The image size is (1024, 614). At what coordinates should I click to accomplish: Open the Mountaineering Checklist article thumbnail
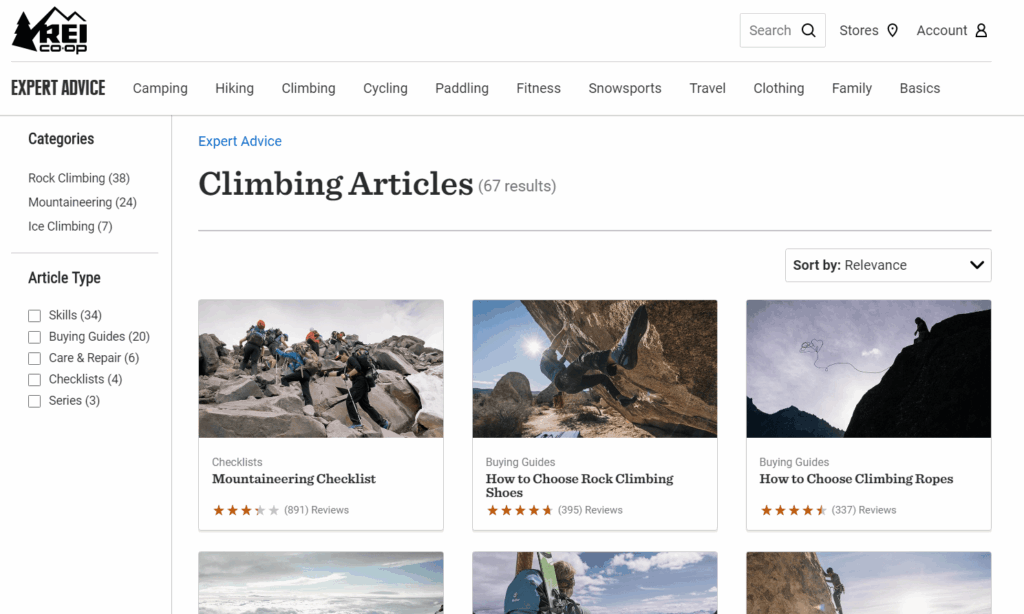coord(321,368)
